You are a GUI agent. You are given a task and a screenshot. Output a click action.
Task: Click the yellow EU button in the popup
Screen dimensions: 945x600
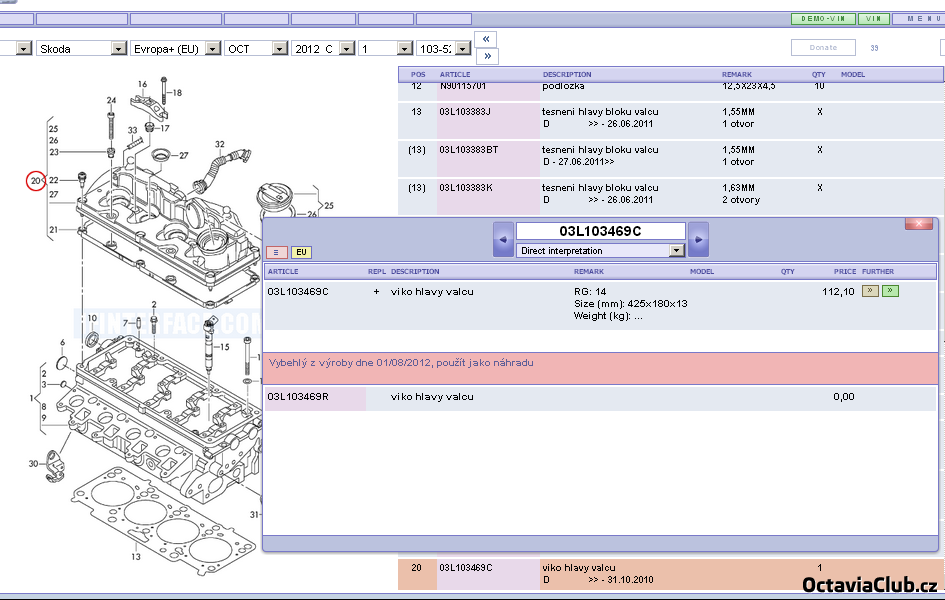301,253
